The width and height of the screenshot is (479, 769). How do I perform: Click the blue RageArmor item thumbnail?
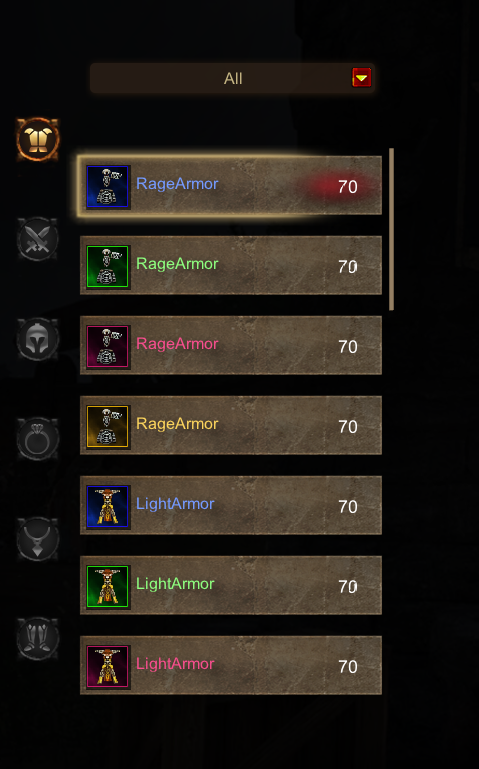coord(108,187)
